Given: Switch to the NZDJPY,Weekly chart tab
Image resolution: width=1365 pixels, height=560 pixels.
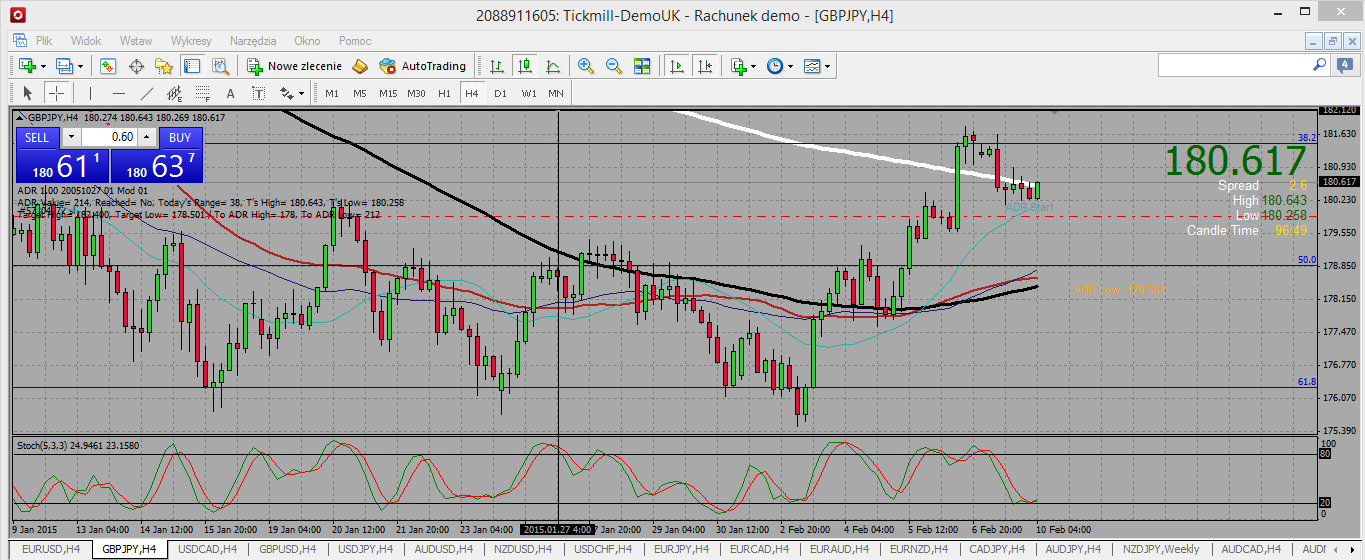Looking at the screenshot, I should point(1161,549).
